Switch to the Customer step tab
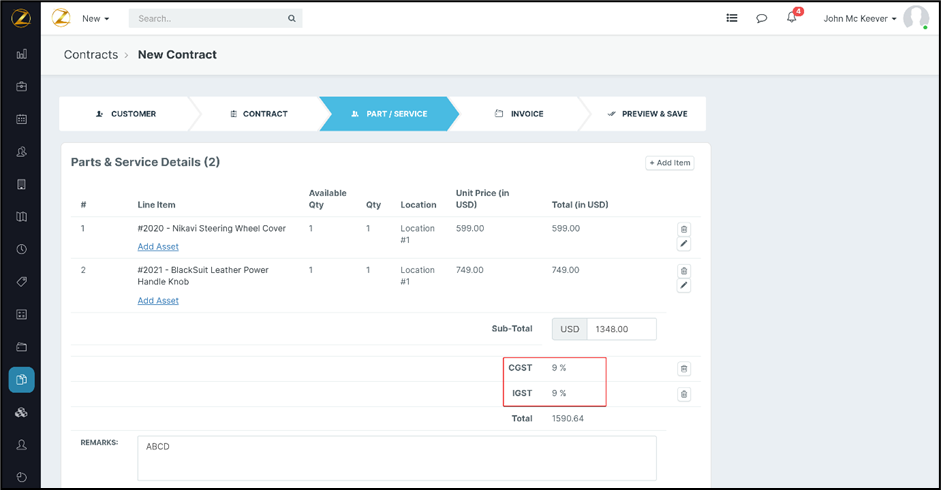 pyautogui.click(x=126, y=114)
